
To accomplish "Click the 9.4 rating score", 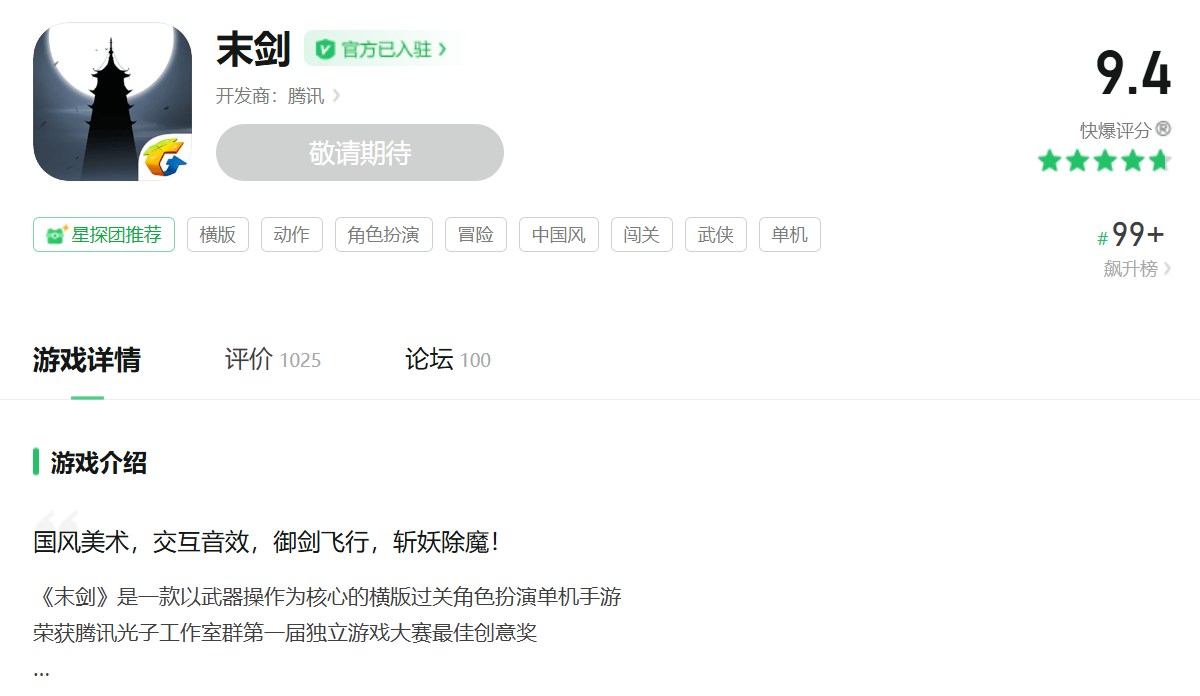I will point(1133,73).
